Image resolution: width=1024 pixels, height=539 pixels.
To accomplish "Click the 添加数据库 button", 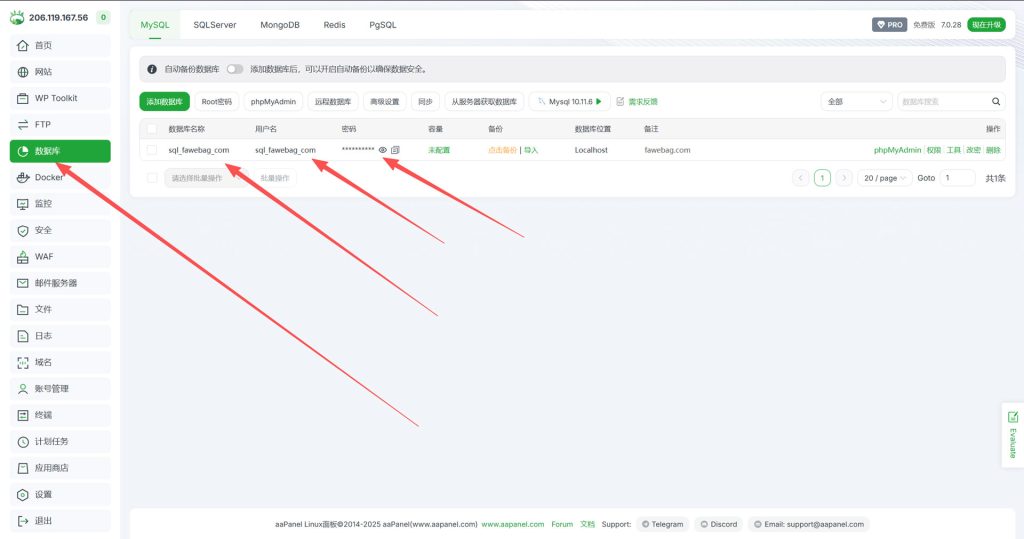I will click(x=164, y=102).
